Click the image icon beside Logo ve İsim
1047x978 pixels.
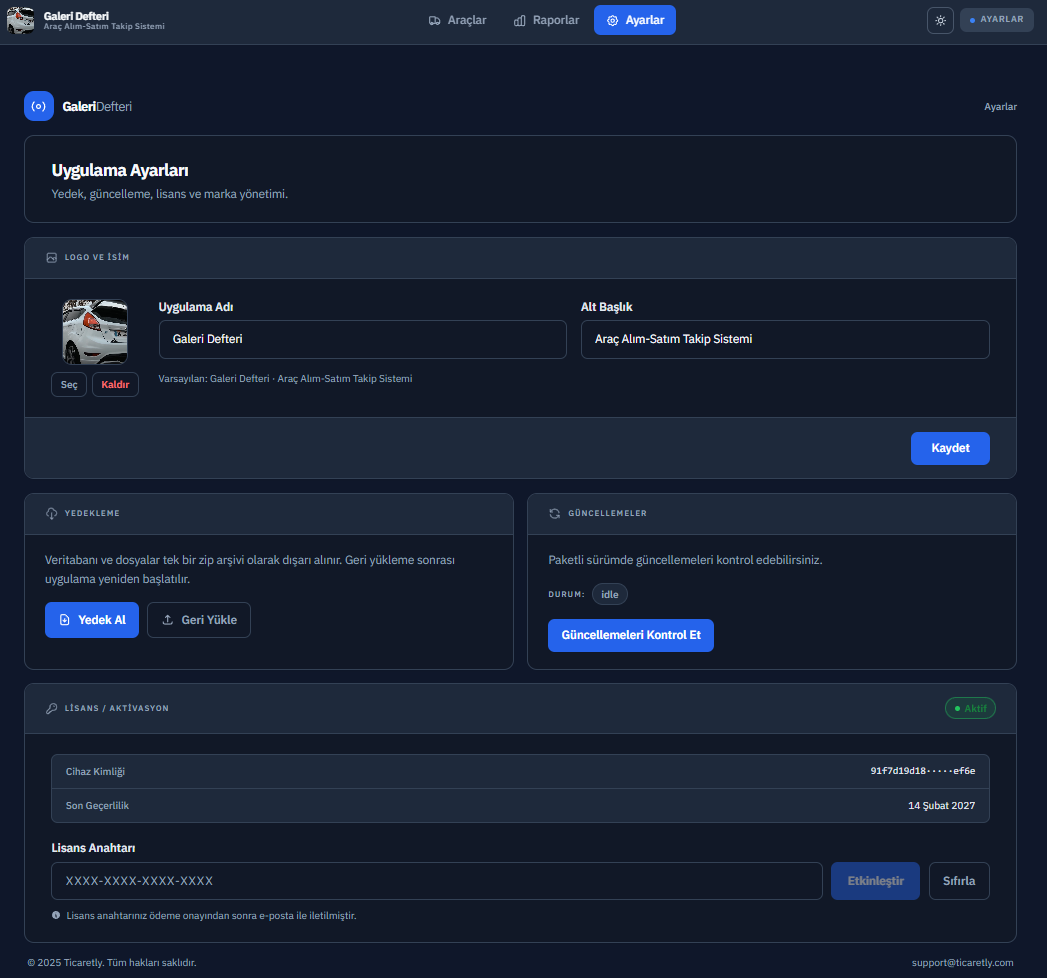52,257
